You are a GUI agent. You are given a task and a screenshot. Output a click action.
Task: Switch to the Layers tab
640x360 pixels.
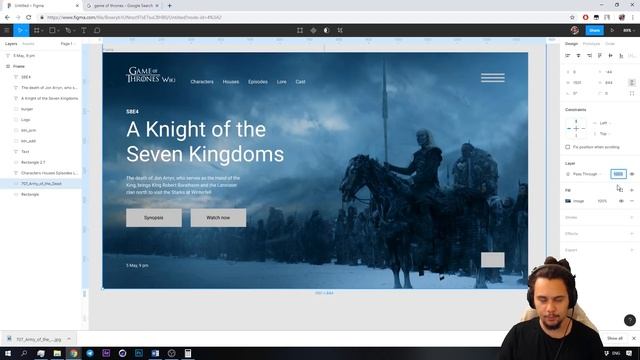pyautogui.click(x=11, y=44)
